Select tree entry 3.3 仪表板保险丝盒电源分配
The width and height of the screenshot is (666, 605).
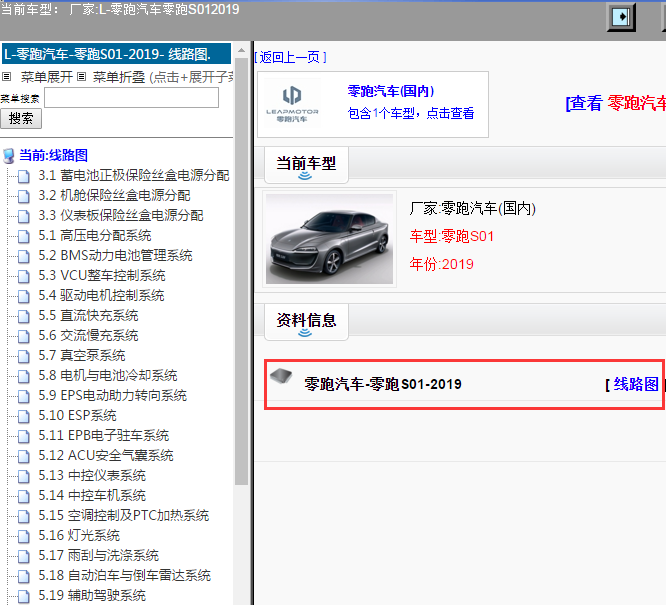121,215
